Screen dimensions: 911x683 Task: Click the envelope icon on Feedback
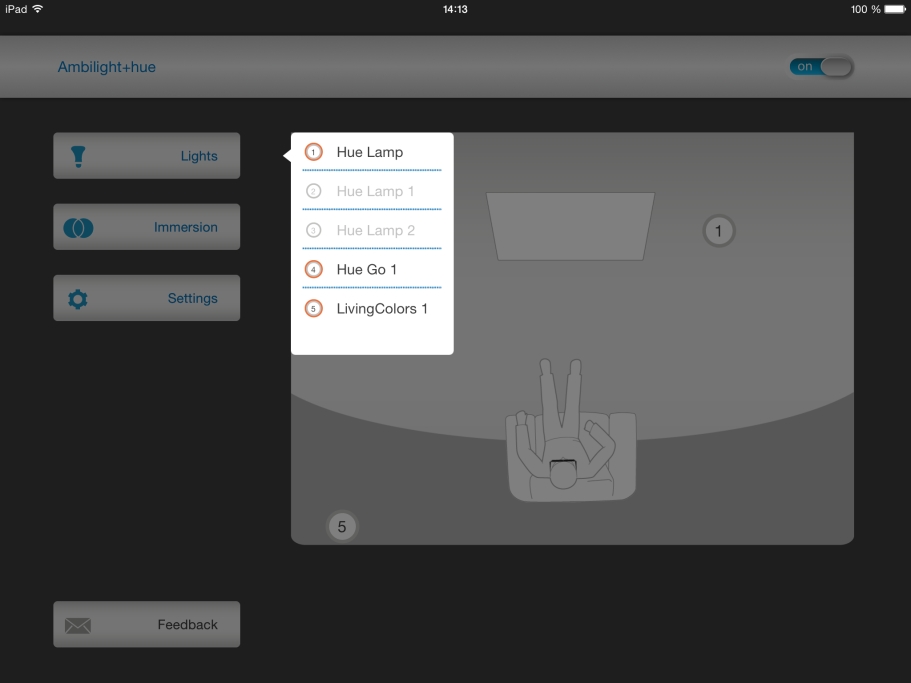click(x=78, y=625)
